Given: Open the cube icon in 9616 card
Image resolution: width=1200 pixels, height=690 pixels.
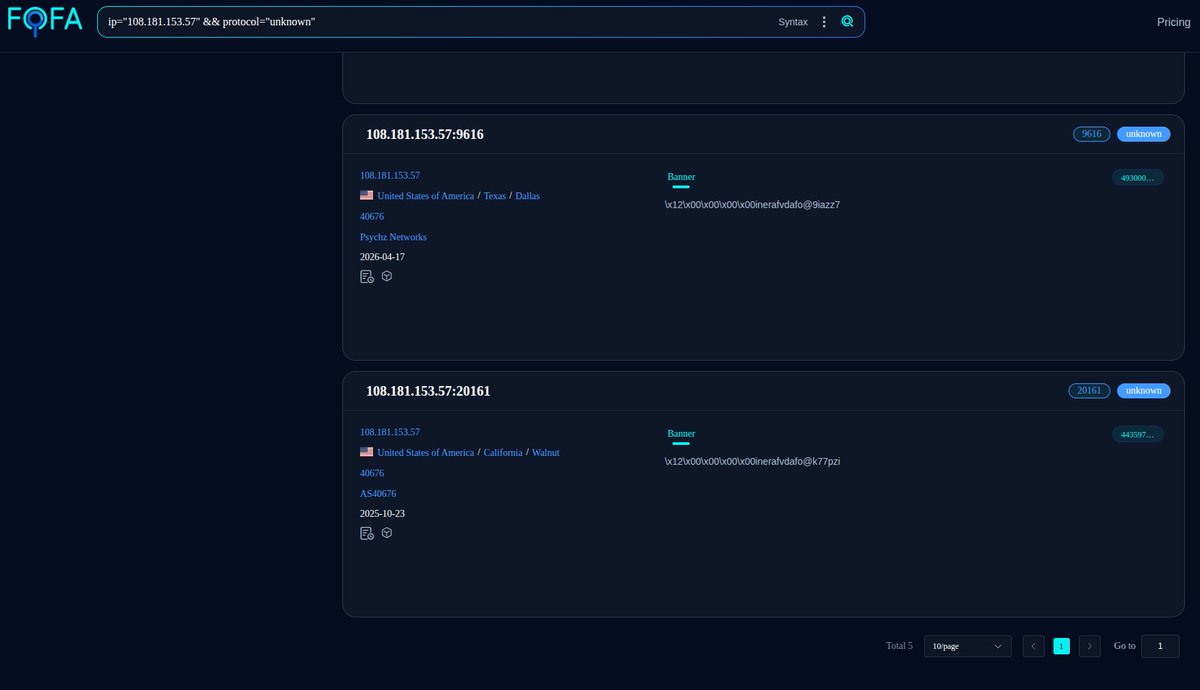Looking at the screenshot, I should tap(387, 276).
